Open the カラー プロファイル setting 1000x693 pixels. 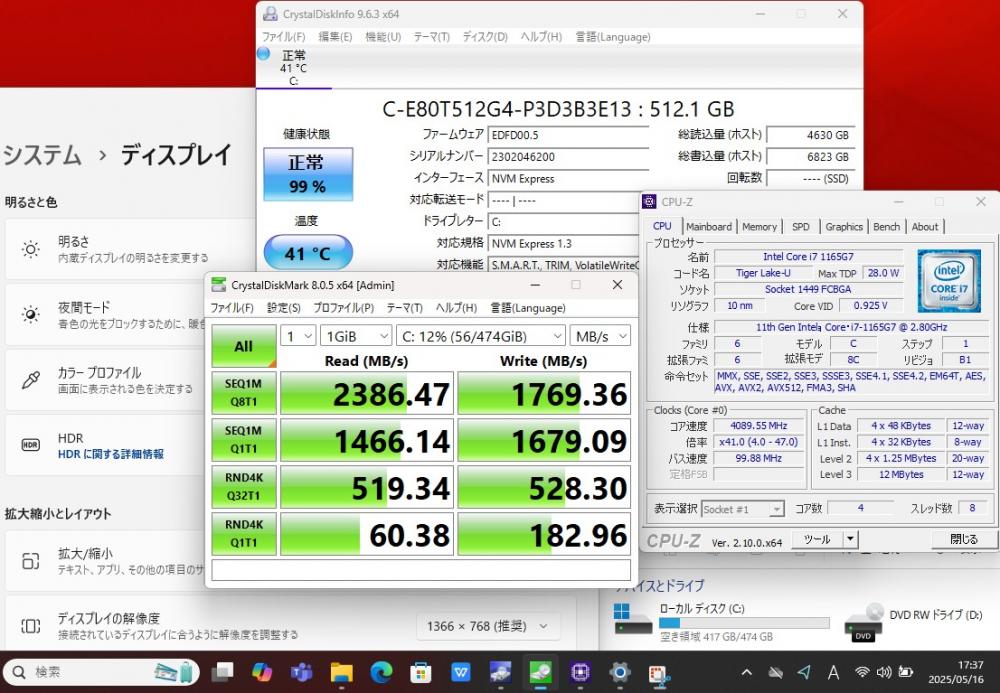105,380
